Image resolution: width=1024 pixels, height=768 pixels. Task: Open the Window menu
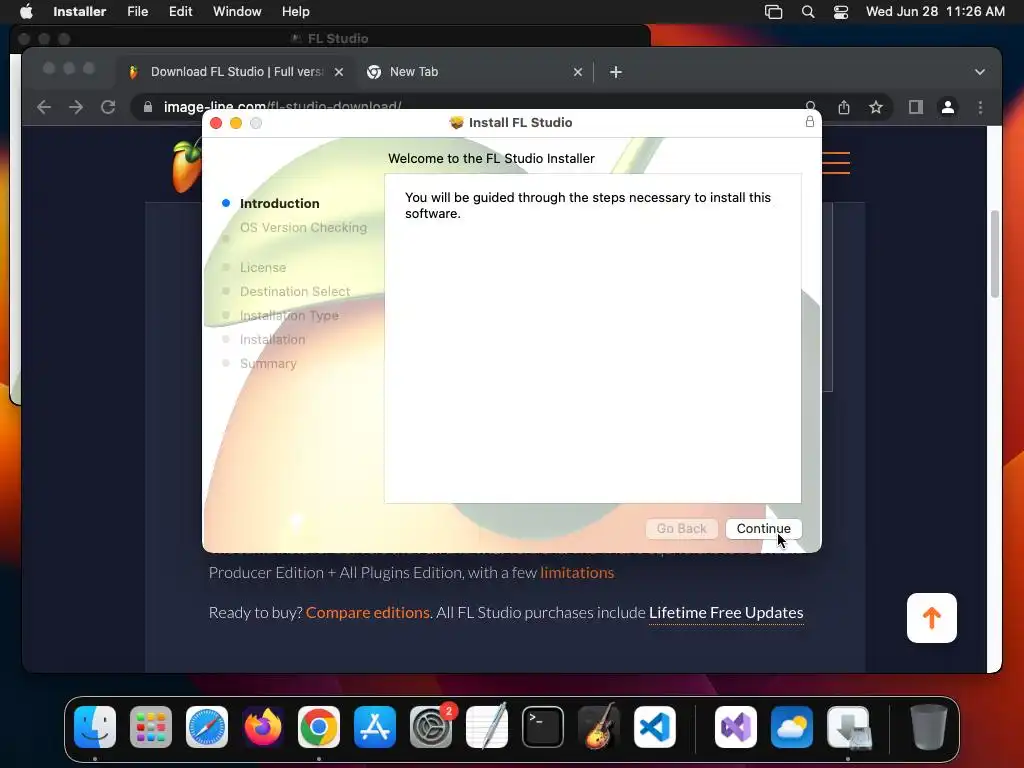pyautogui.click(x=237, y=11)
